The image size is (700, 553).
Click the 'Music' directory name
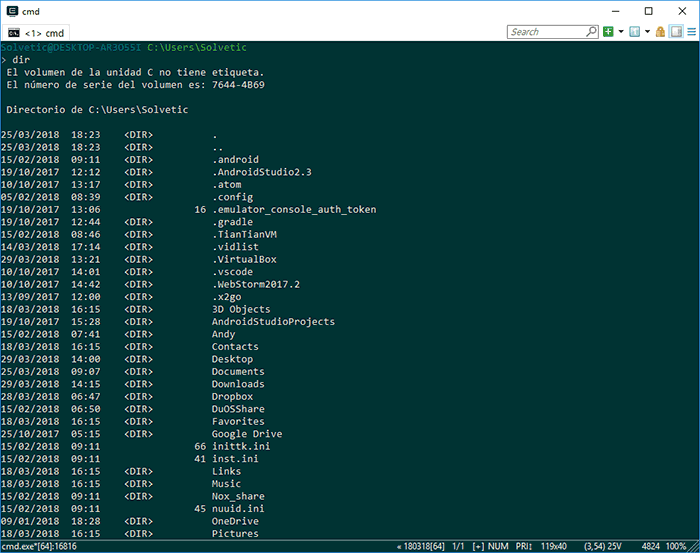(x=227, y=484)
